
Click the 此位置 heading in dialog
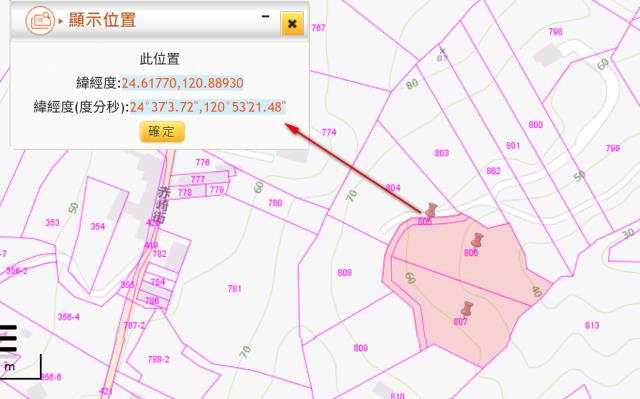pyautogui.click(x=160, y=59)
